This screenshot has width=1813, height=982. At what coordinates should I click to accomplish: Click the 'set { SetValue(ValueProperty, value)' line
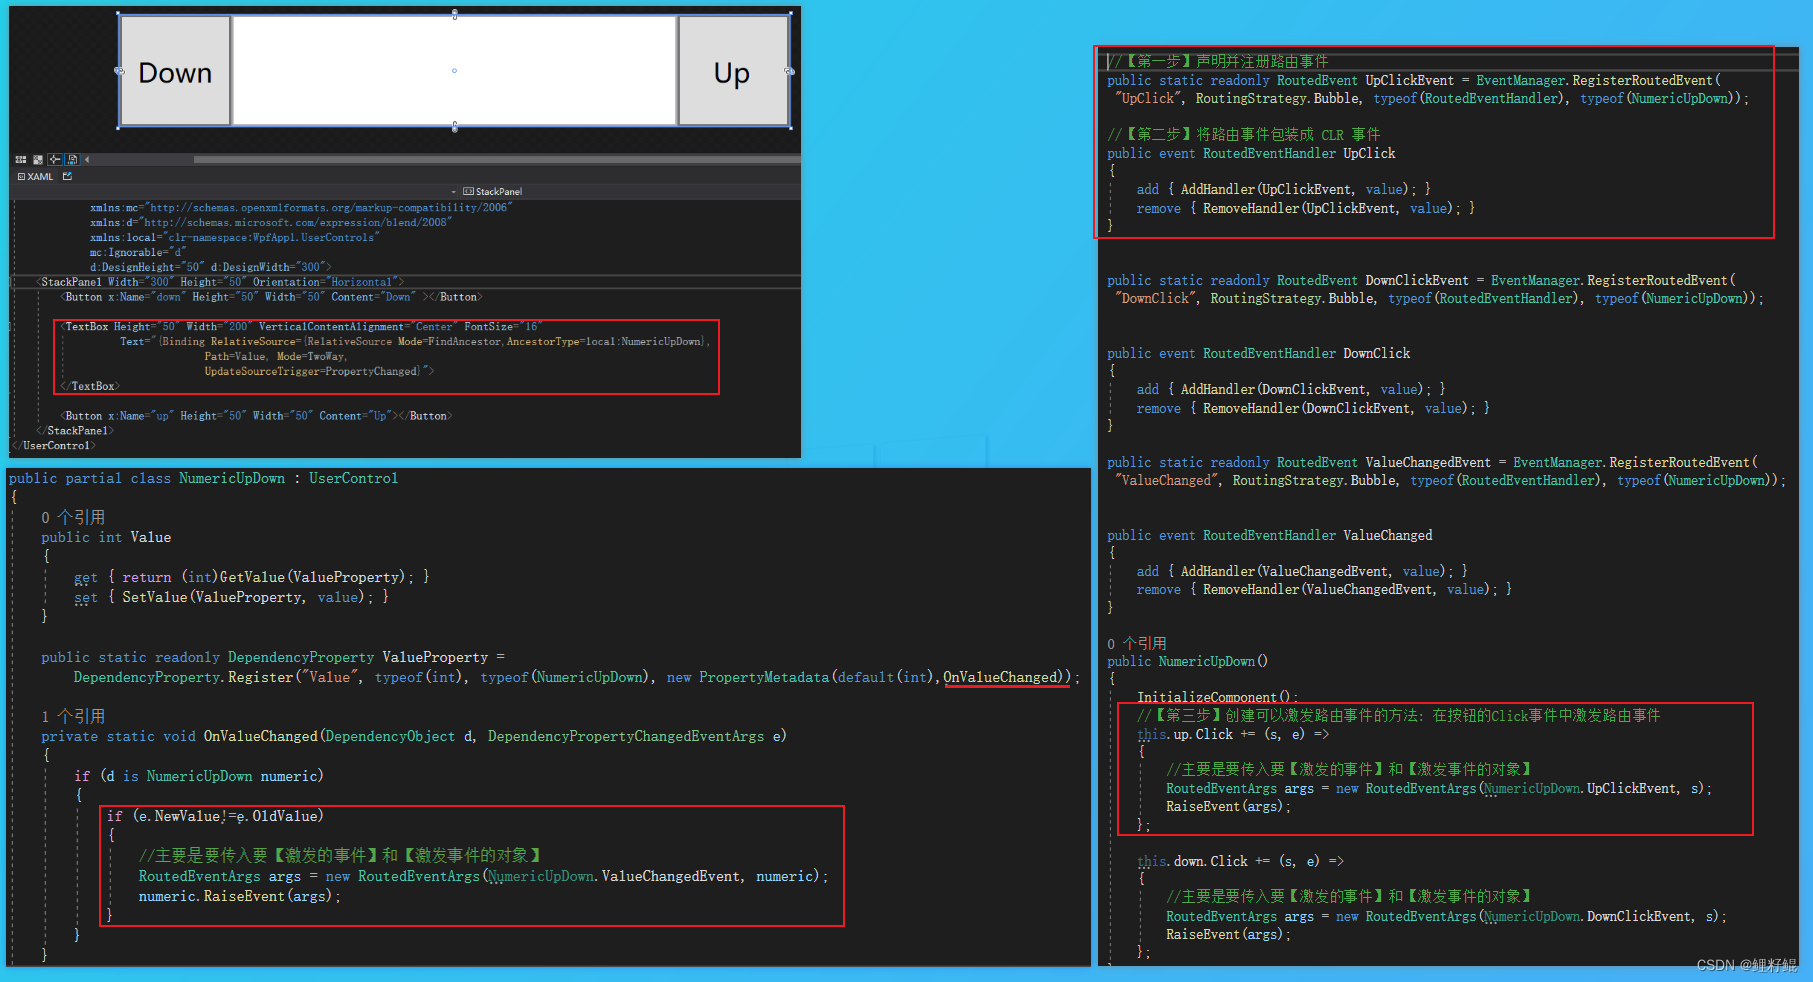click(x=232, y=597)
